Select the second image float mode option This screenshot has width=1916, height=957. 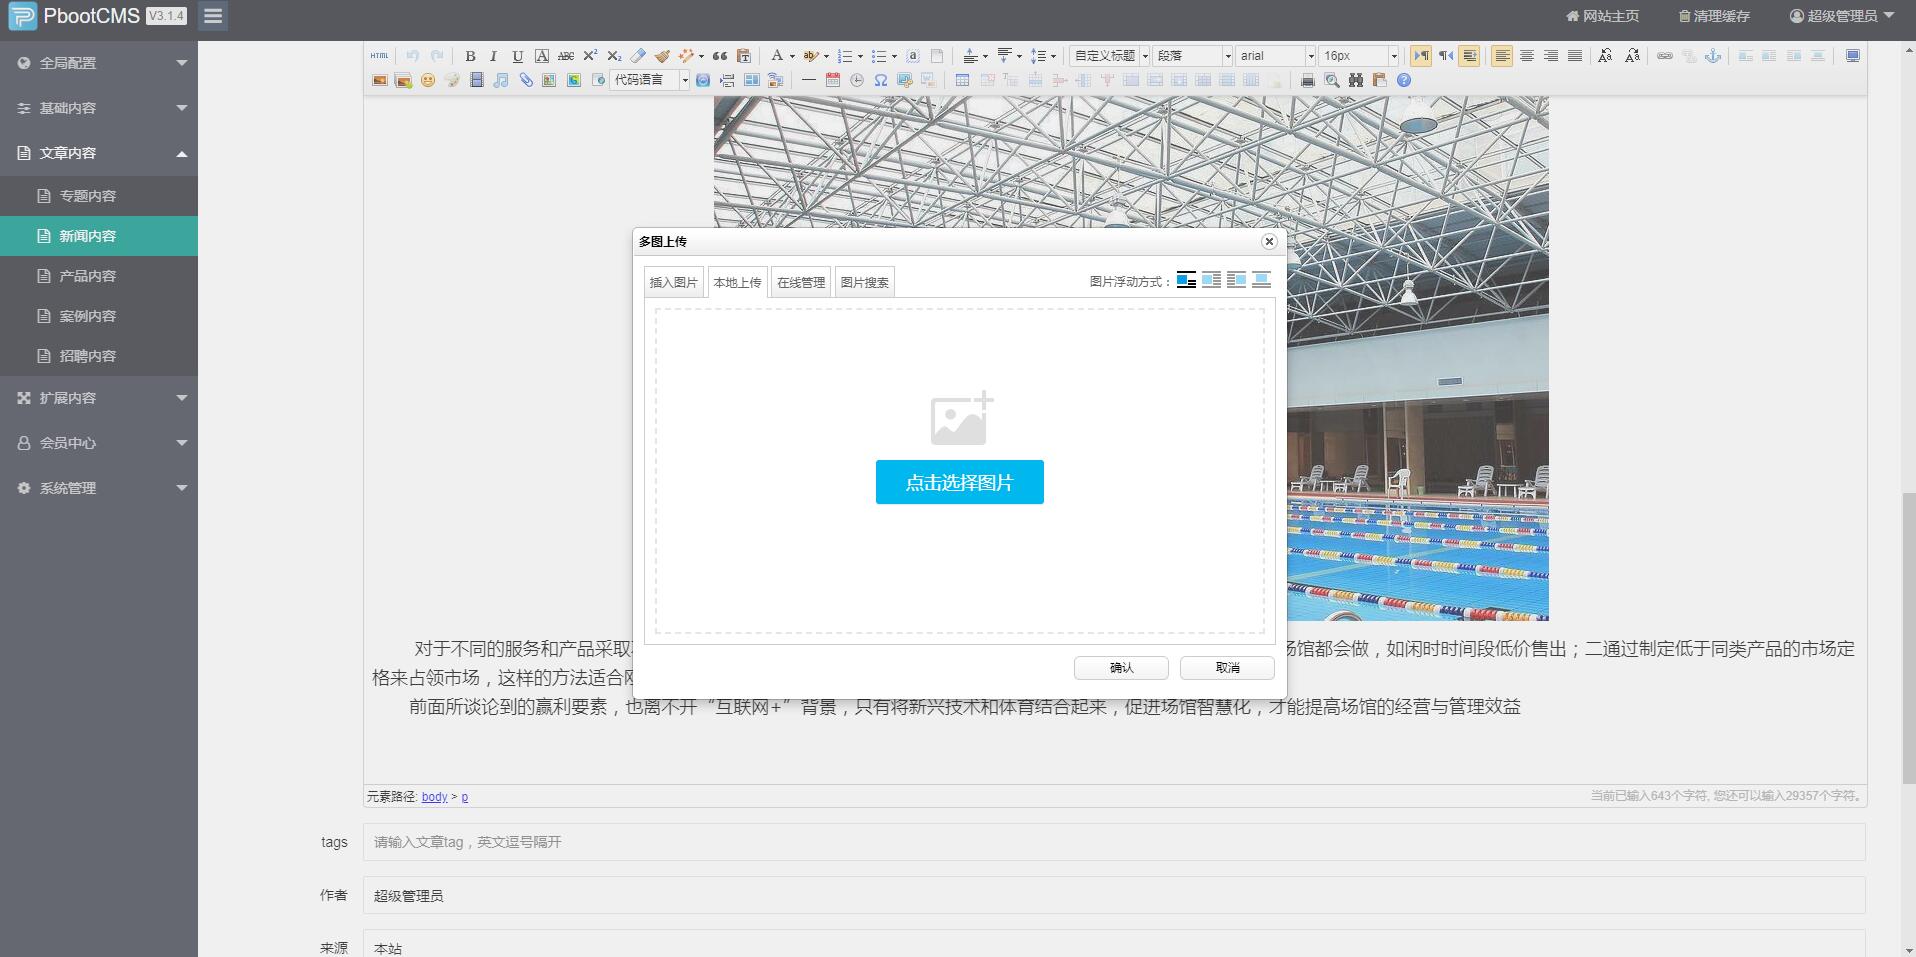[x=1211, y=281]
